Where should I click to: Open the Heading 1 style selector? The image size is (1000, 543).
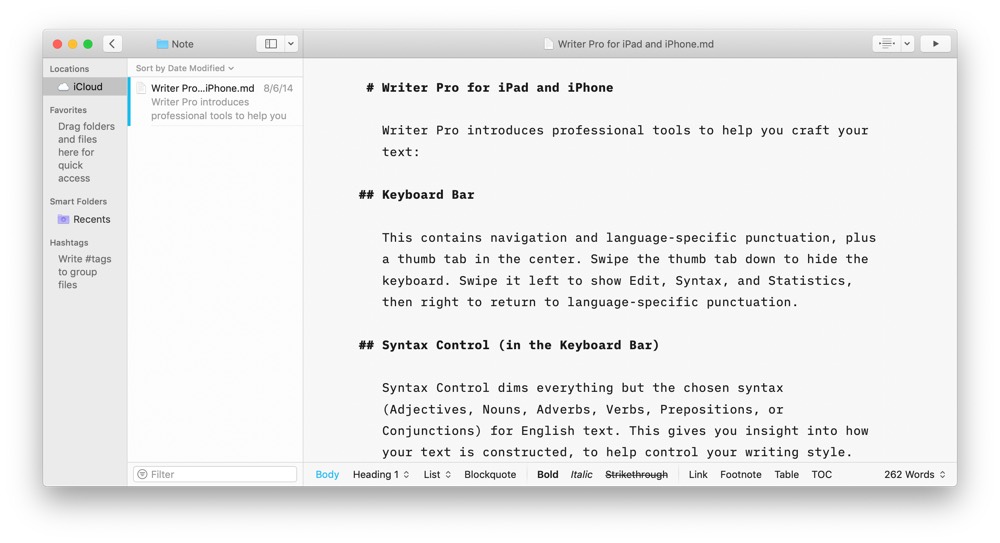381,475
